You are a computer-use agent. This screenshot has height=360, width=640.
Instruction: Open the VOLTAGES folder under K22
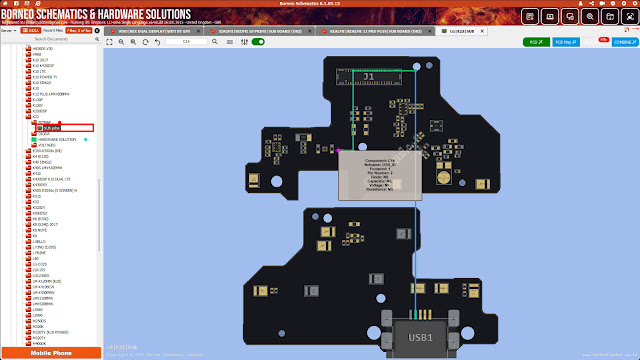click(47, 145)
